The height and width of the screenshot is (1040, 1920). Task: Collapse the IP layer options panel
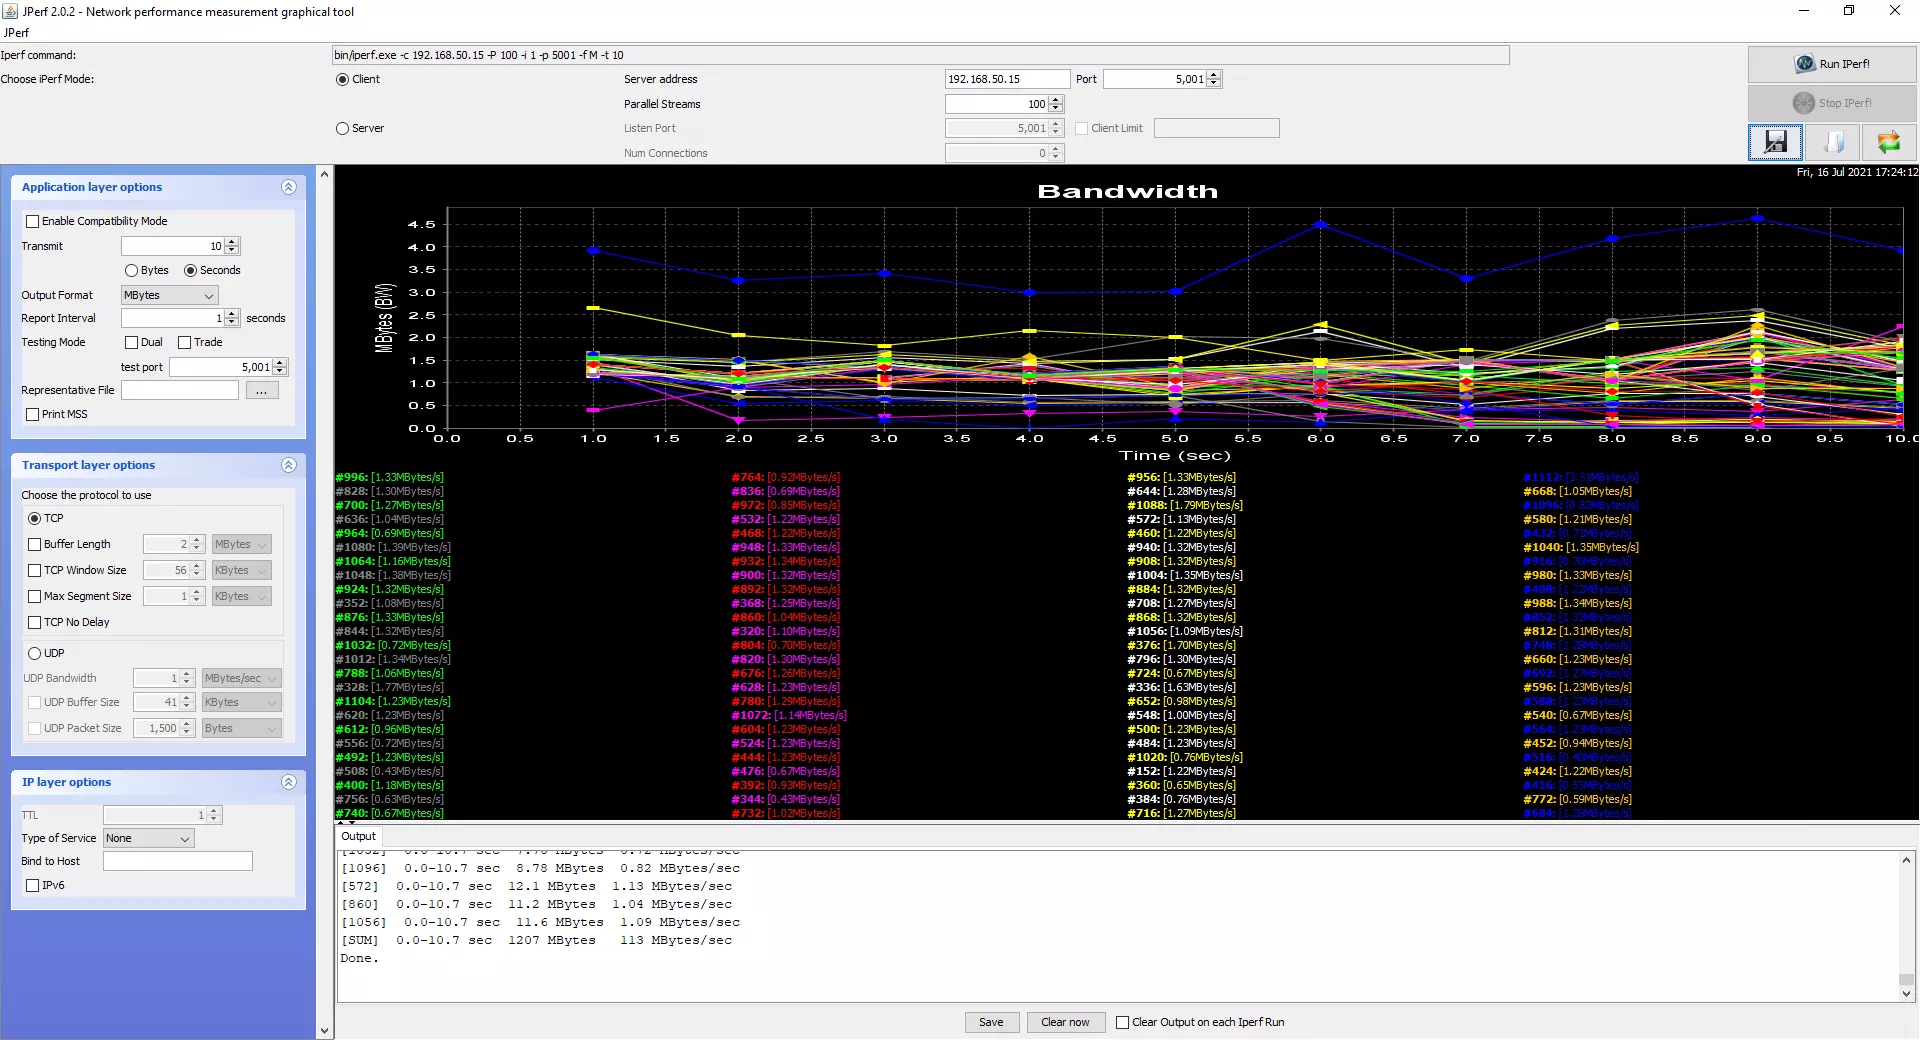[x=289, y=782]
